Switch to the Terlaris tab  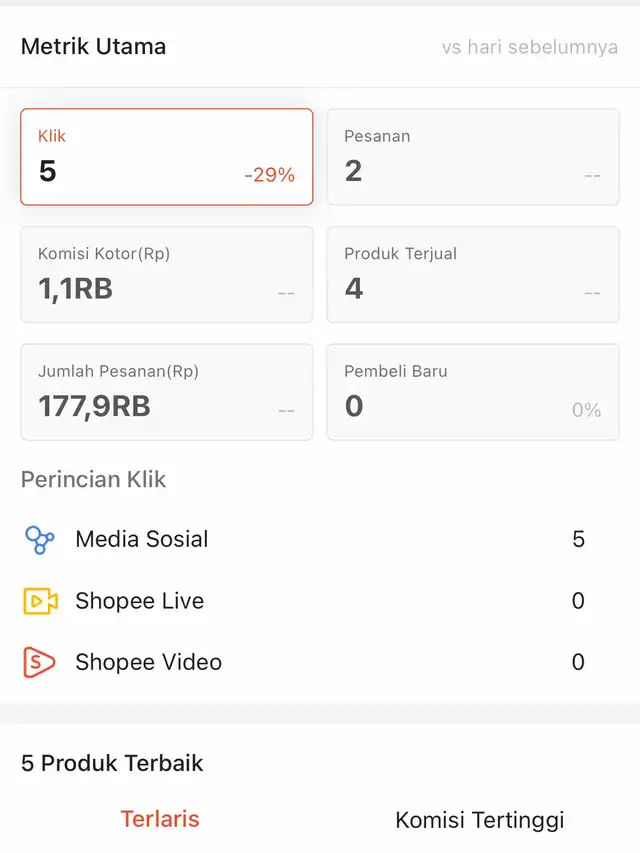pos(160,819)
